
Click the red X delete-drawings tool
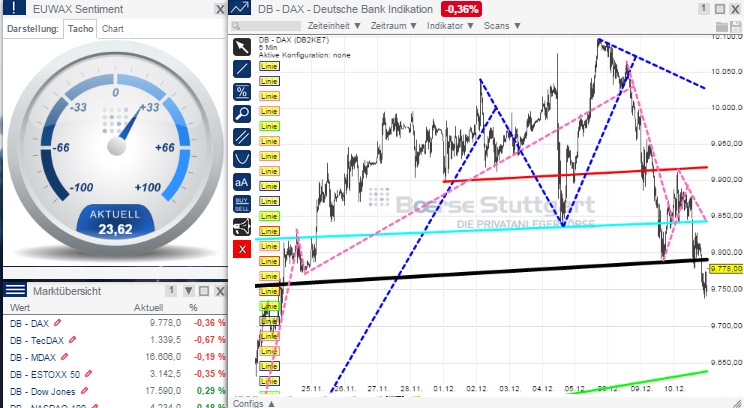[x=242, y=249]
